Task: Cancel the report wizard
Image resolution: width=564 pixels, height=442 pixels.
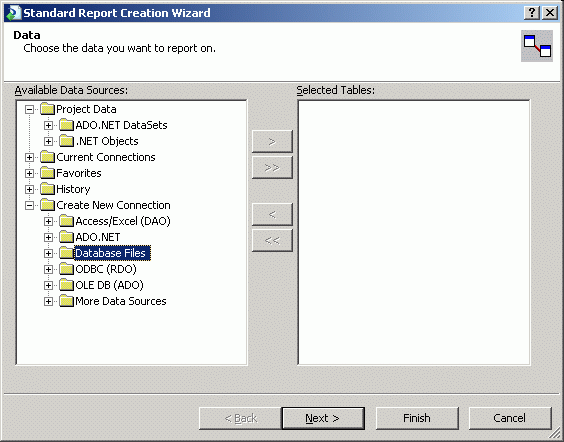Action: tap(510, 418)
